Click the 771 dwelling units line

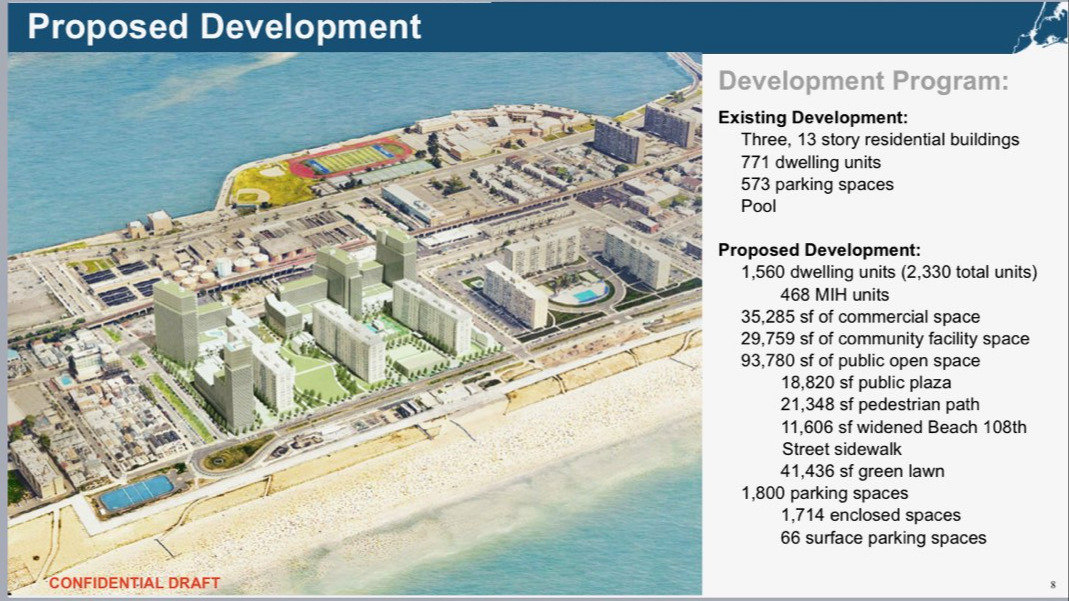pyautogui.click(x=813, y=162)
